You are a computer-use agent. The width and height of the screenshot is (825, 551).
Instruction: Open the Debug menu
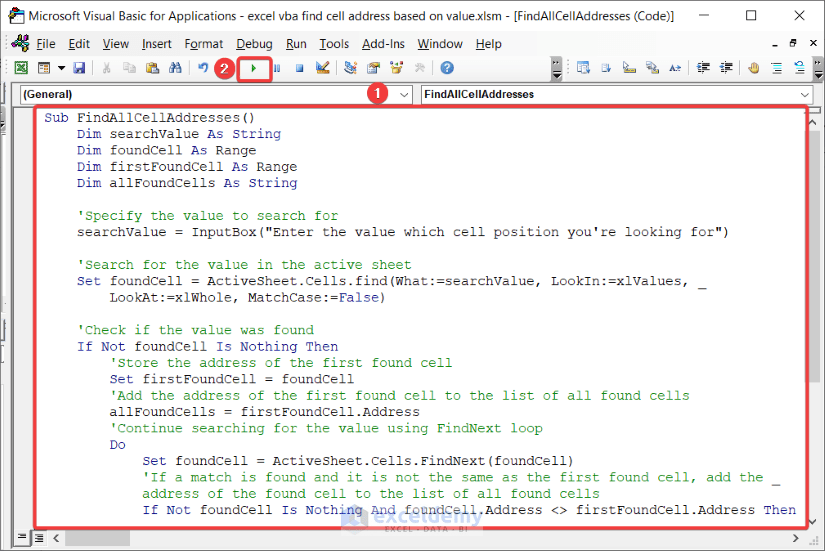coord(254,44)
